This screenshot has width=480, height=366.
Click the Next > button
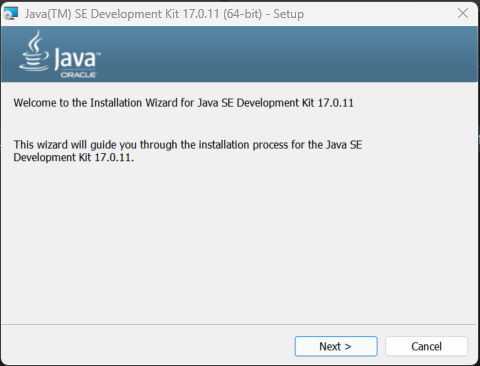336,346
